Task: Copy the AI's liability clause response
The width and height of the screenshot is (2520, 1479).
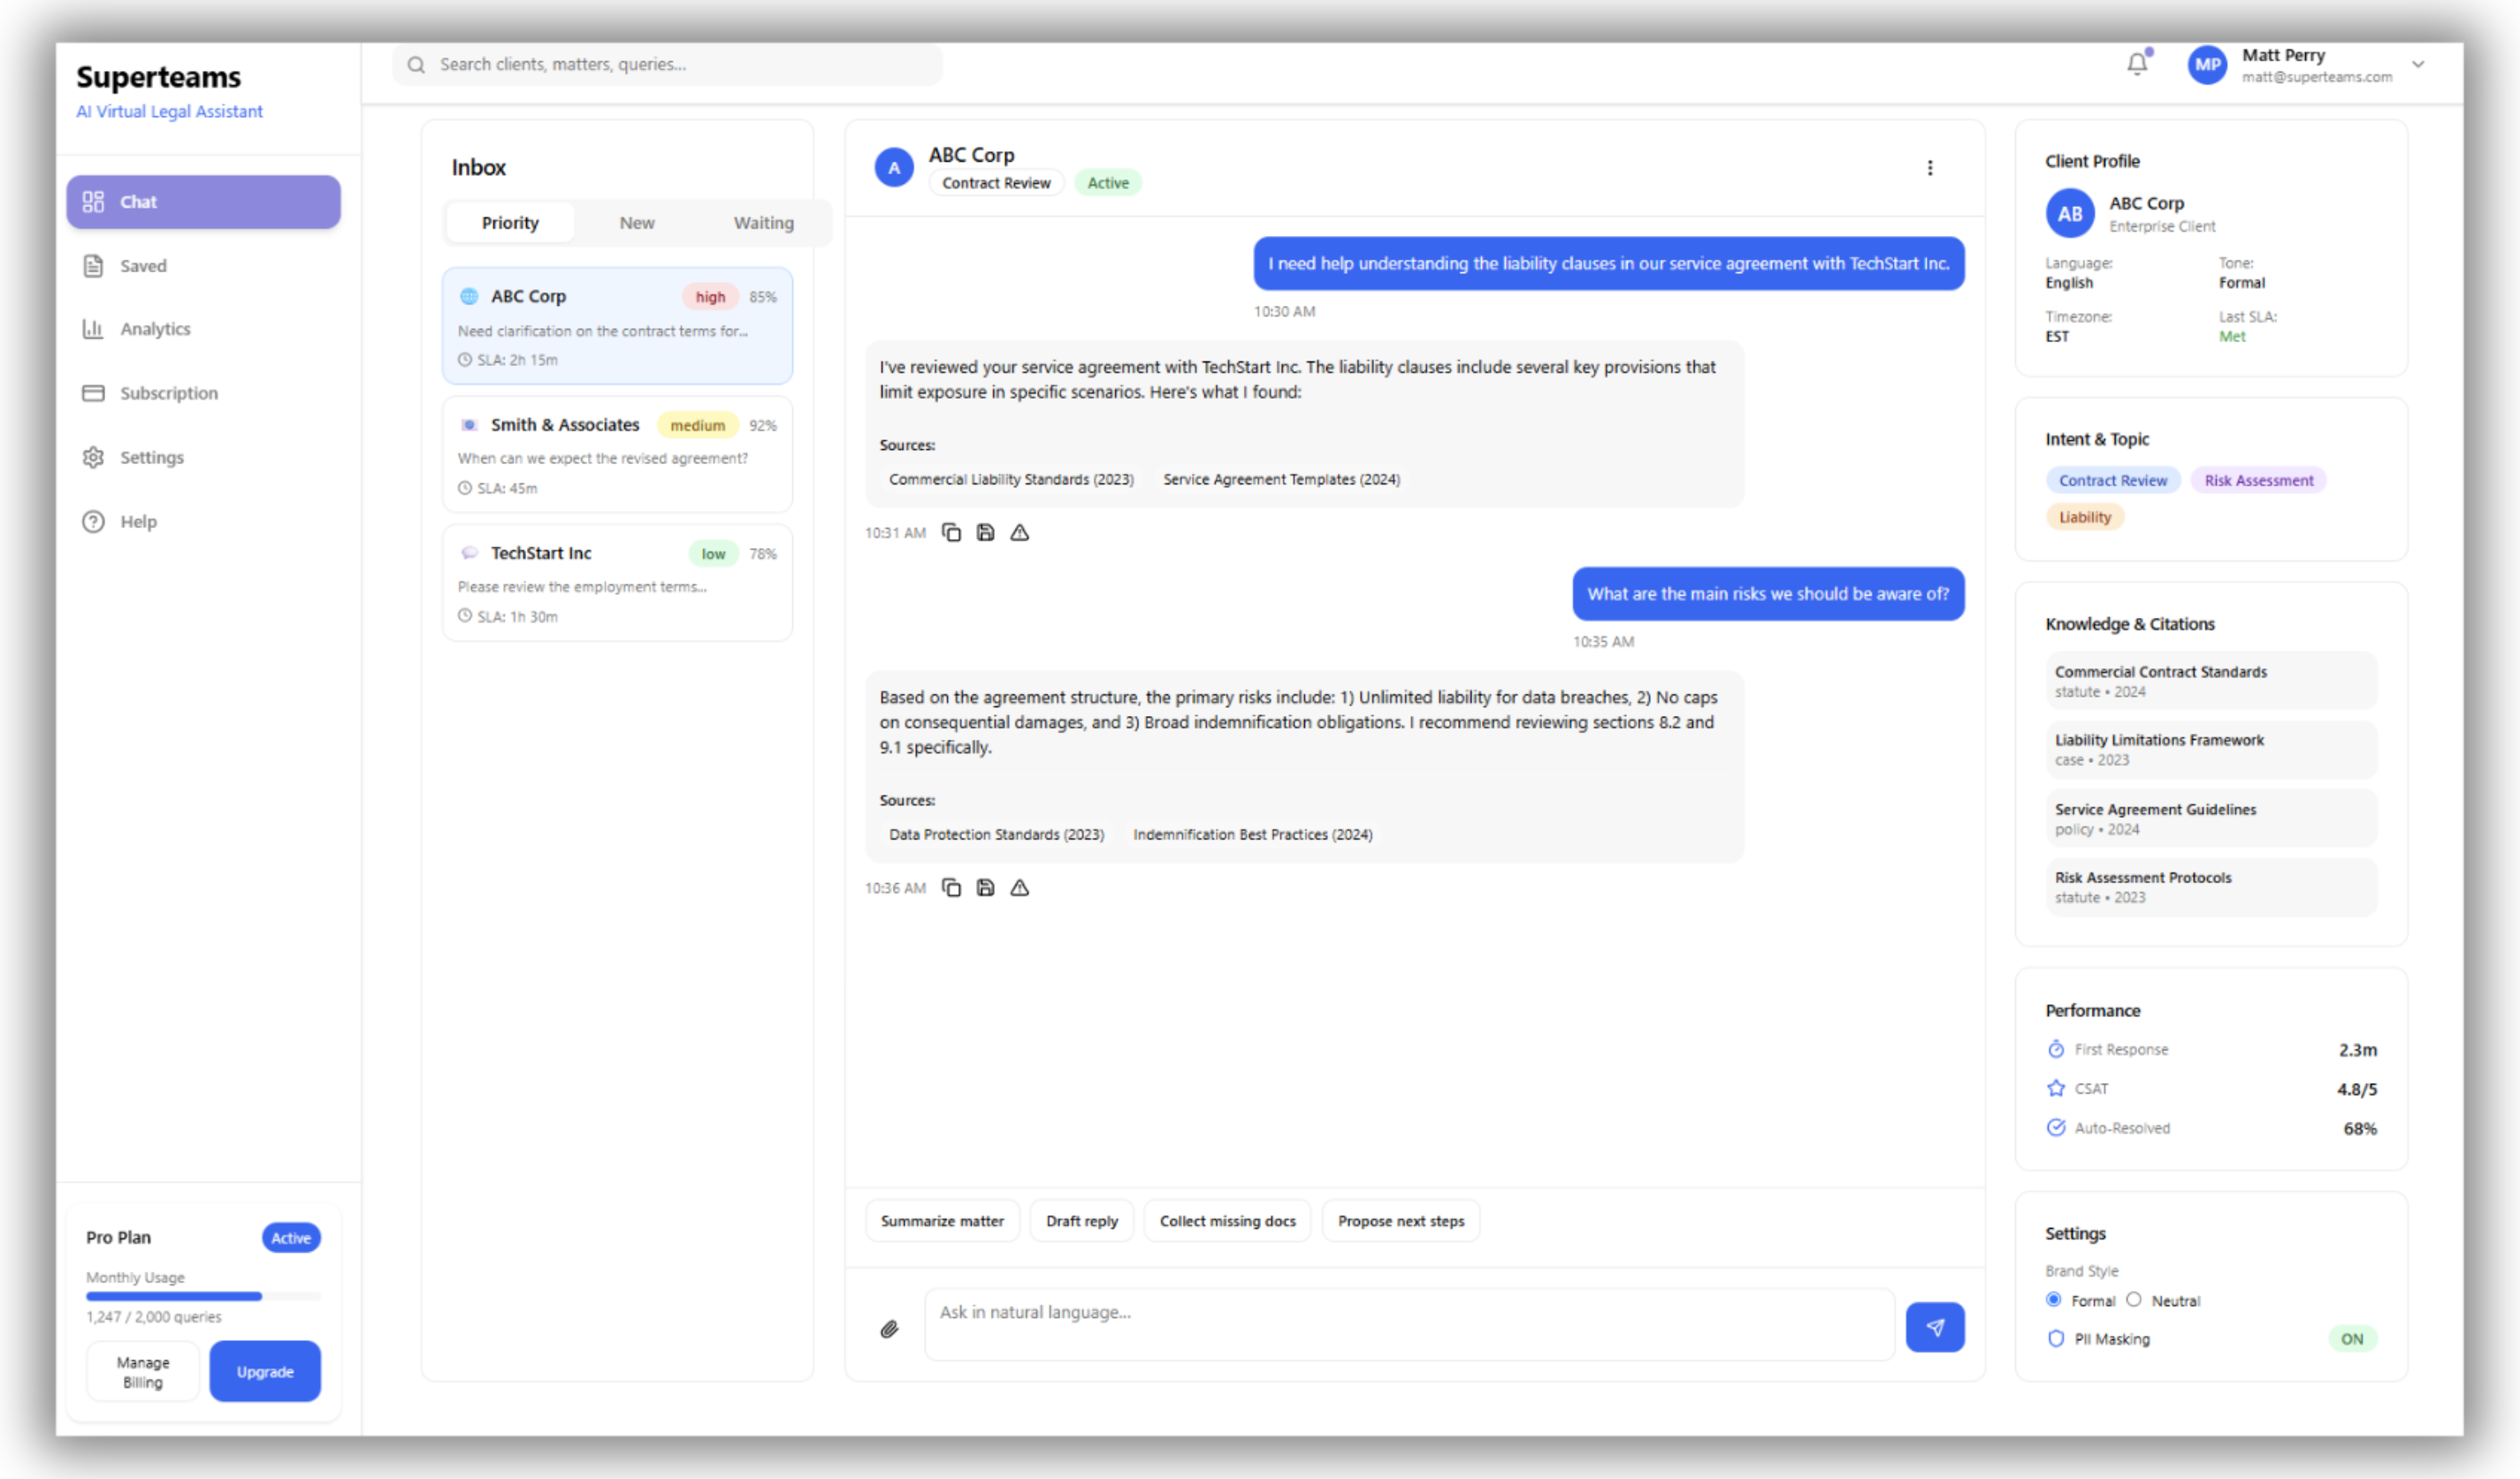Action: pyautogui.click(x=951, y=532)
